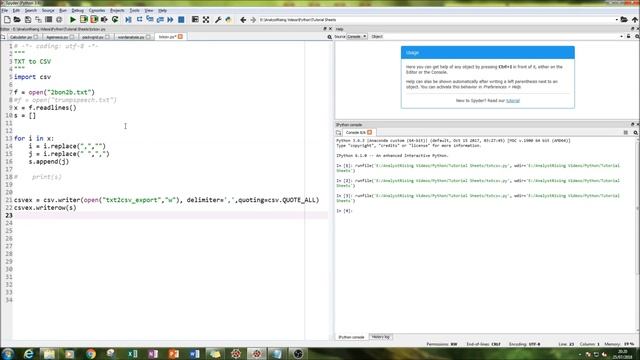
Task: Browse editor tabs icon left of file tabs
Action: 3,37
